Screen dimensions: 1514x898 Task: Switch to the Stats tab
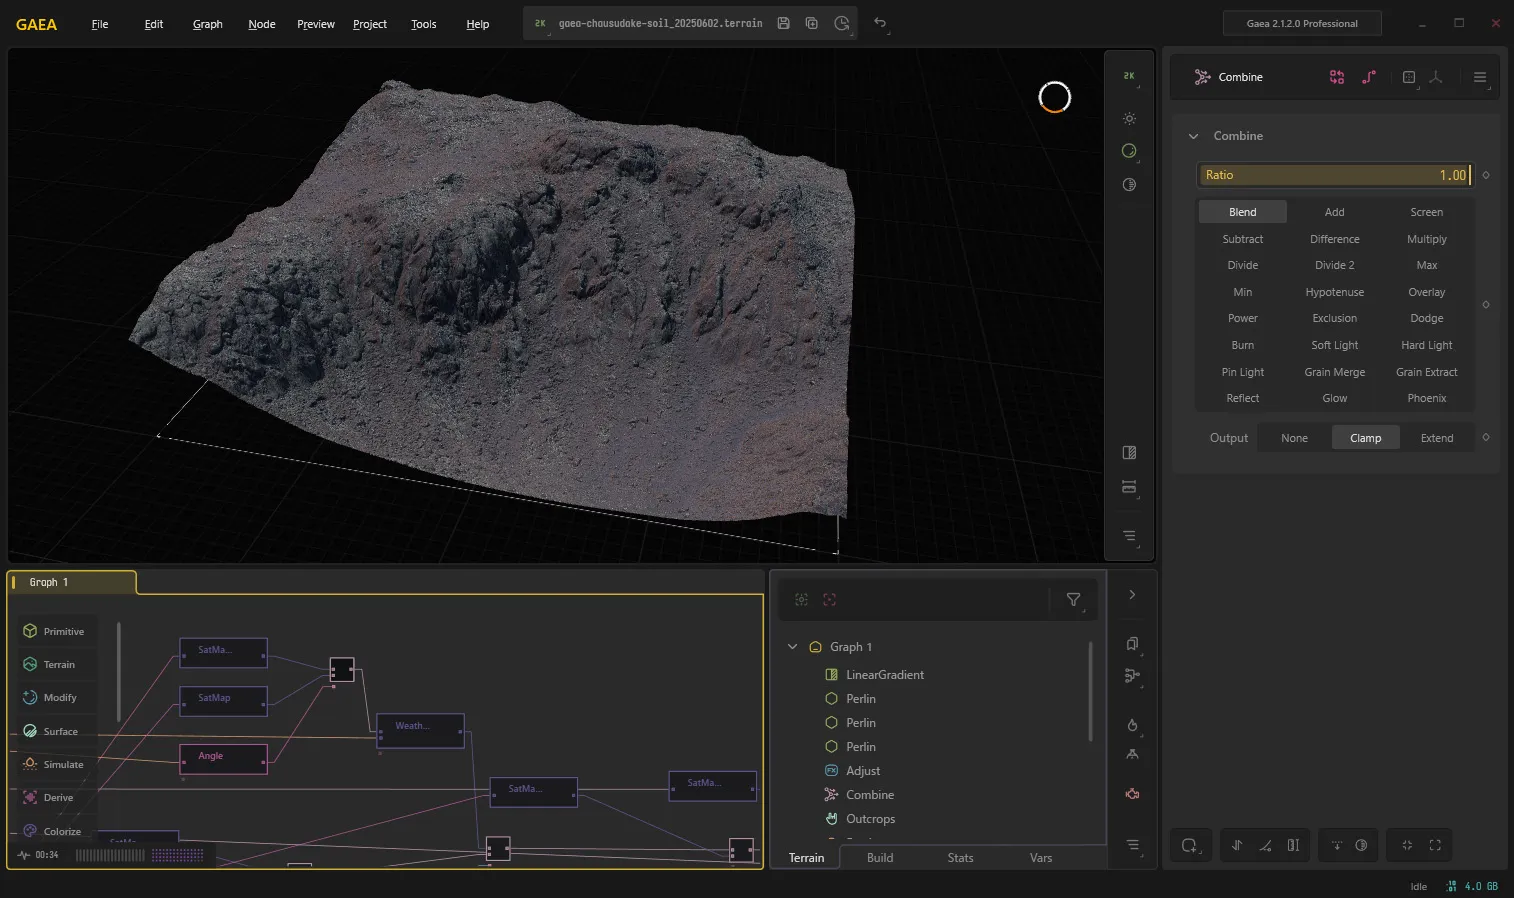coord(960,858)
